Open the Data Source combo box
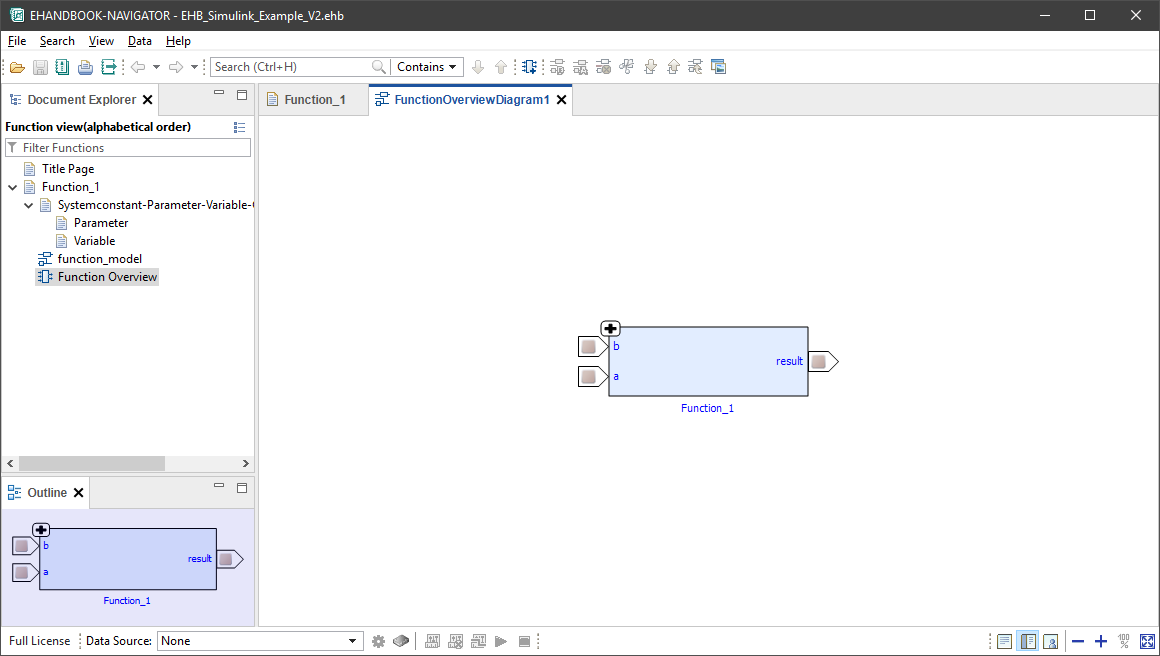 click(258, 641)
